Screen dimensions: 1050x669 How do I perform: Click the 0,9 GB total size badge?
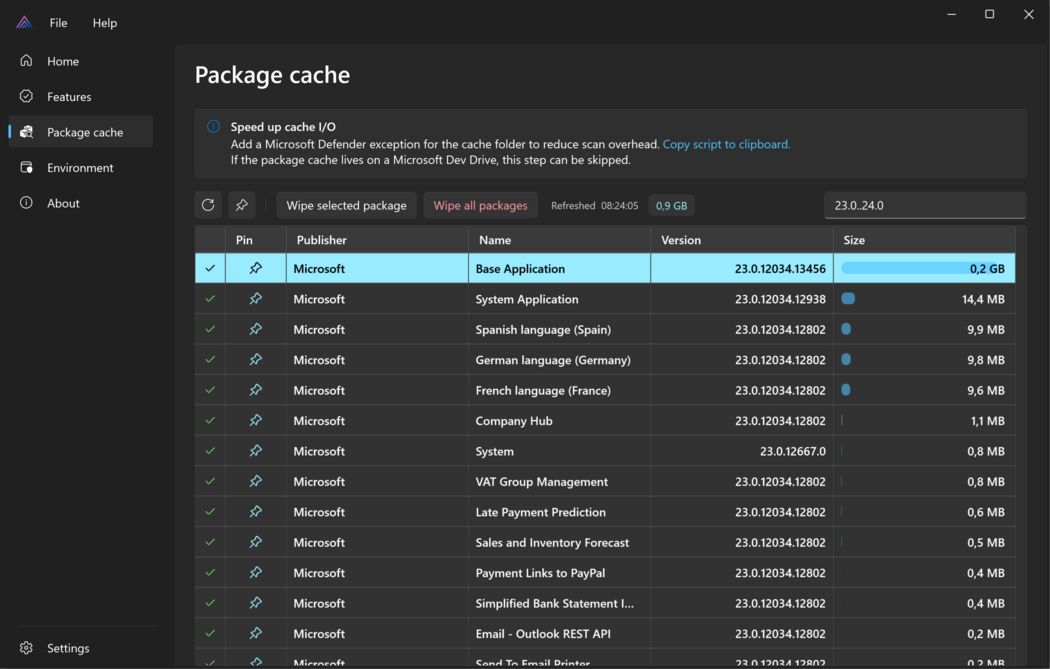click(x=671, y=206)
